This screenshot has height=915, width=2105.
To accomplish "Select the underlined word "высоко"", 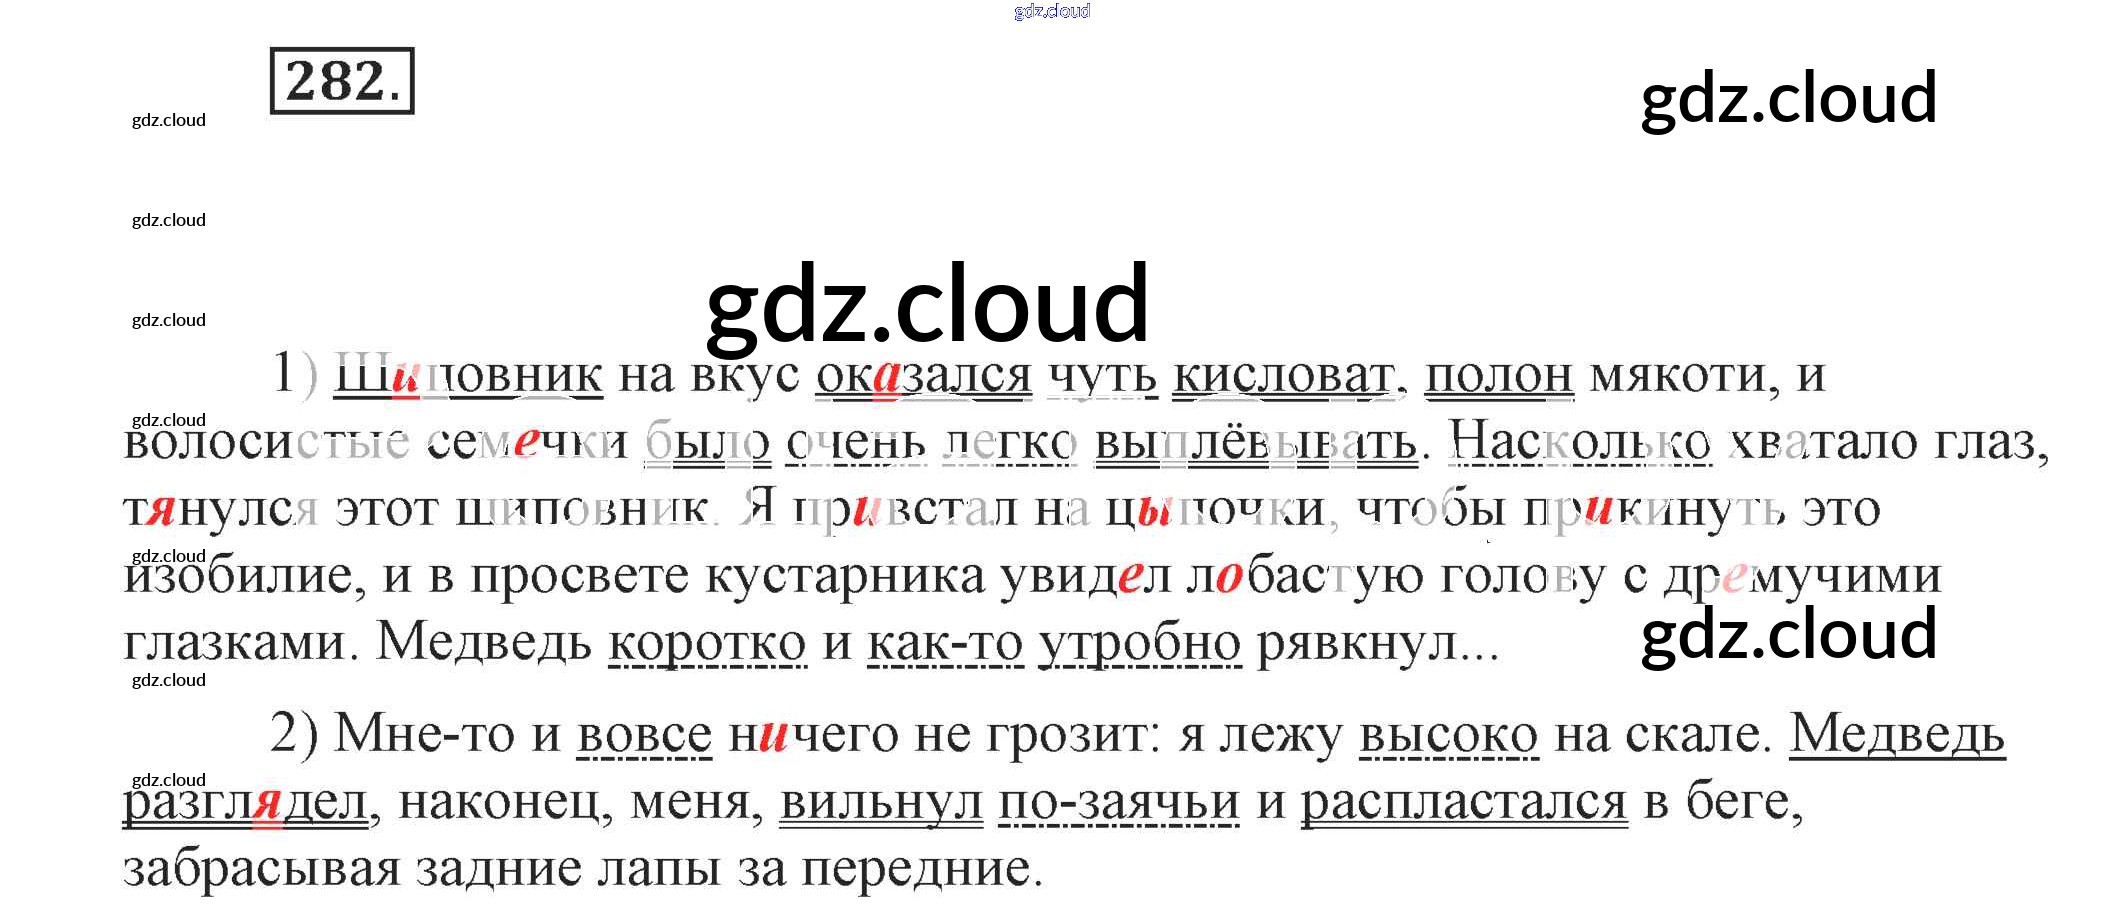I will tap(1447, 735).
